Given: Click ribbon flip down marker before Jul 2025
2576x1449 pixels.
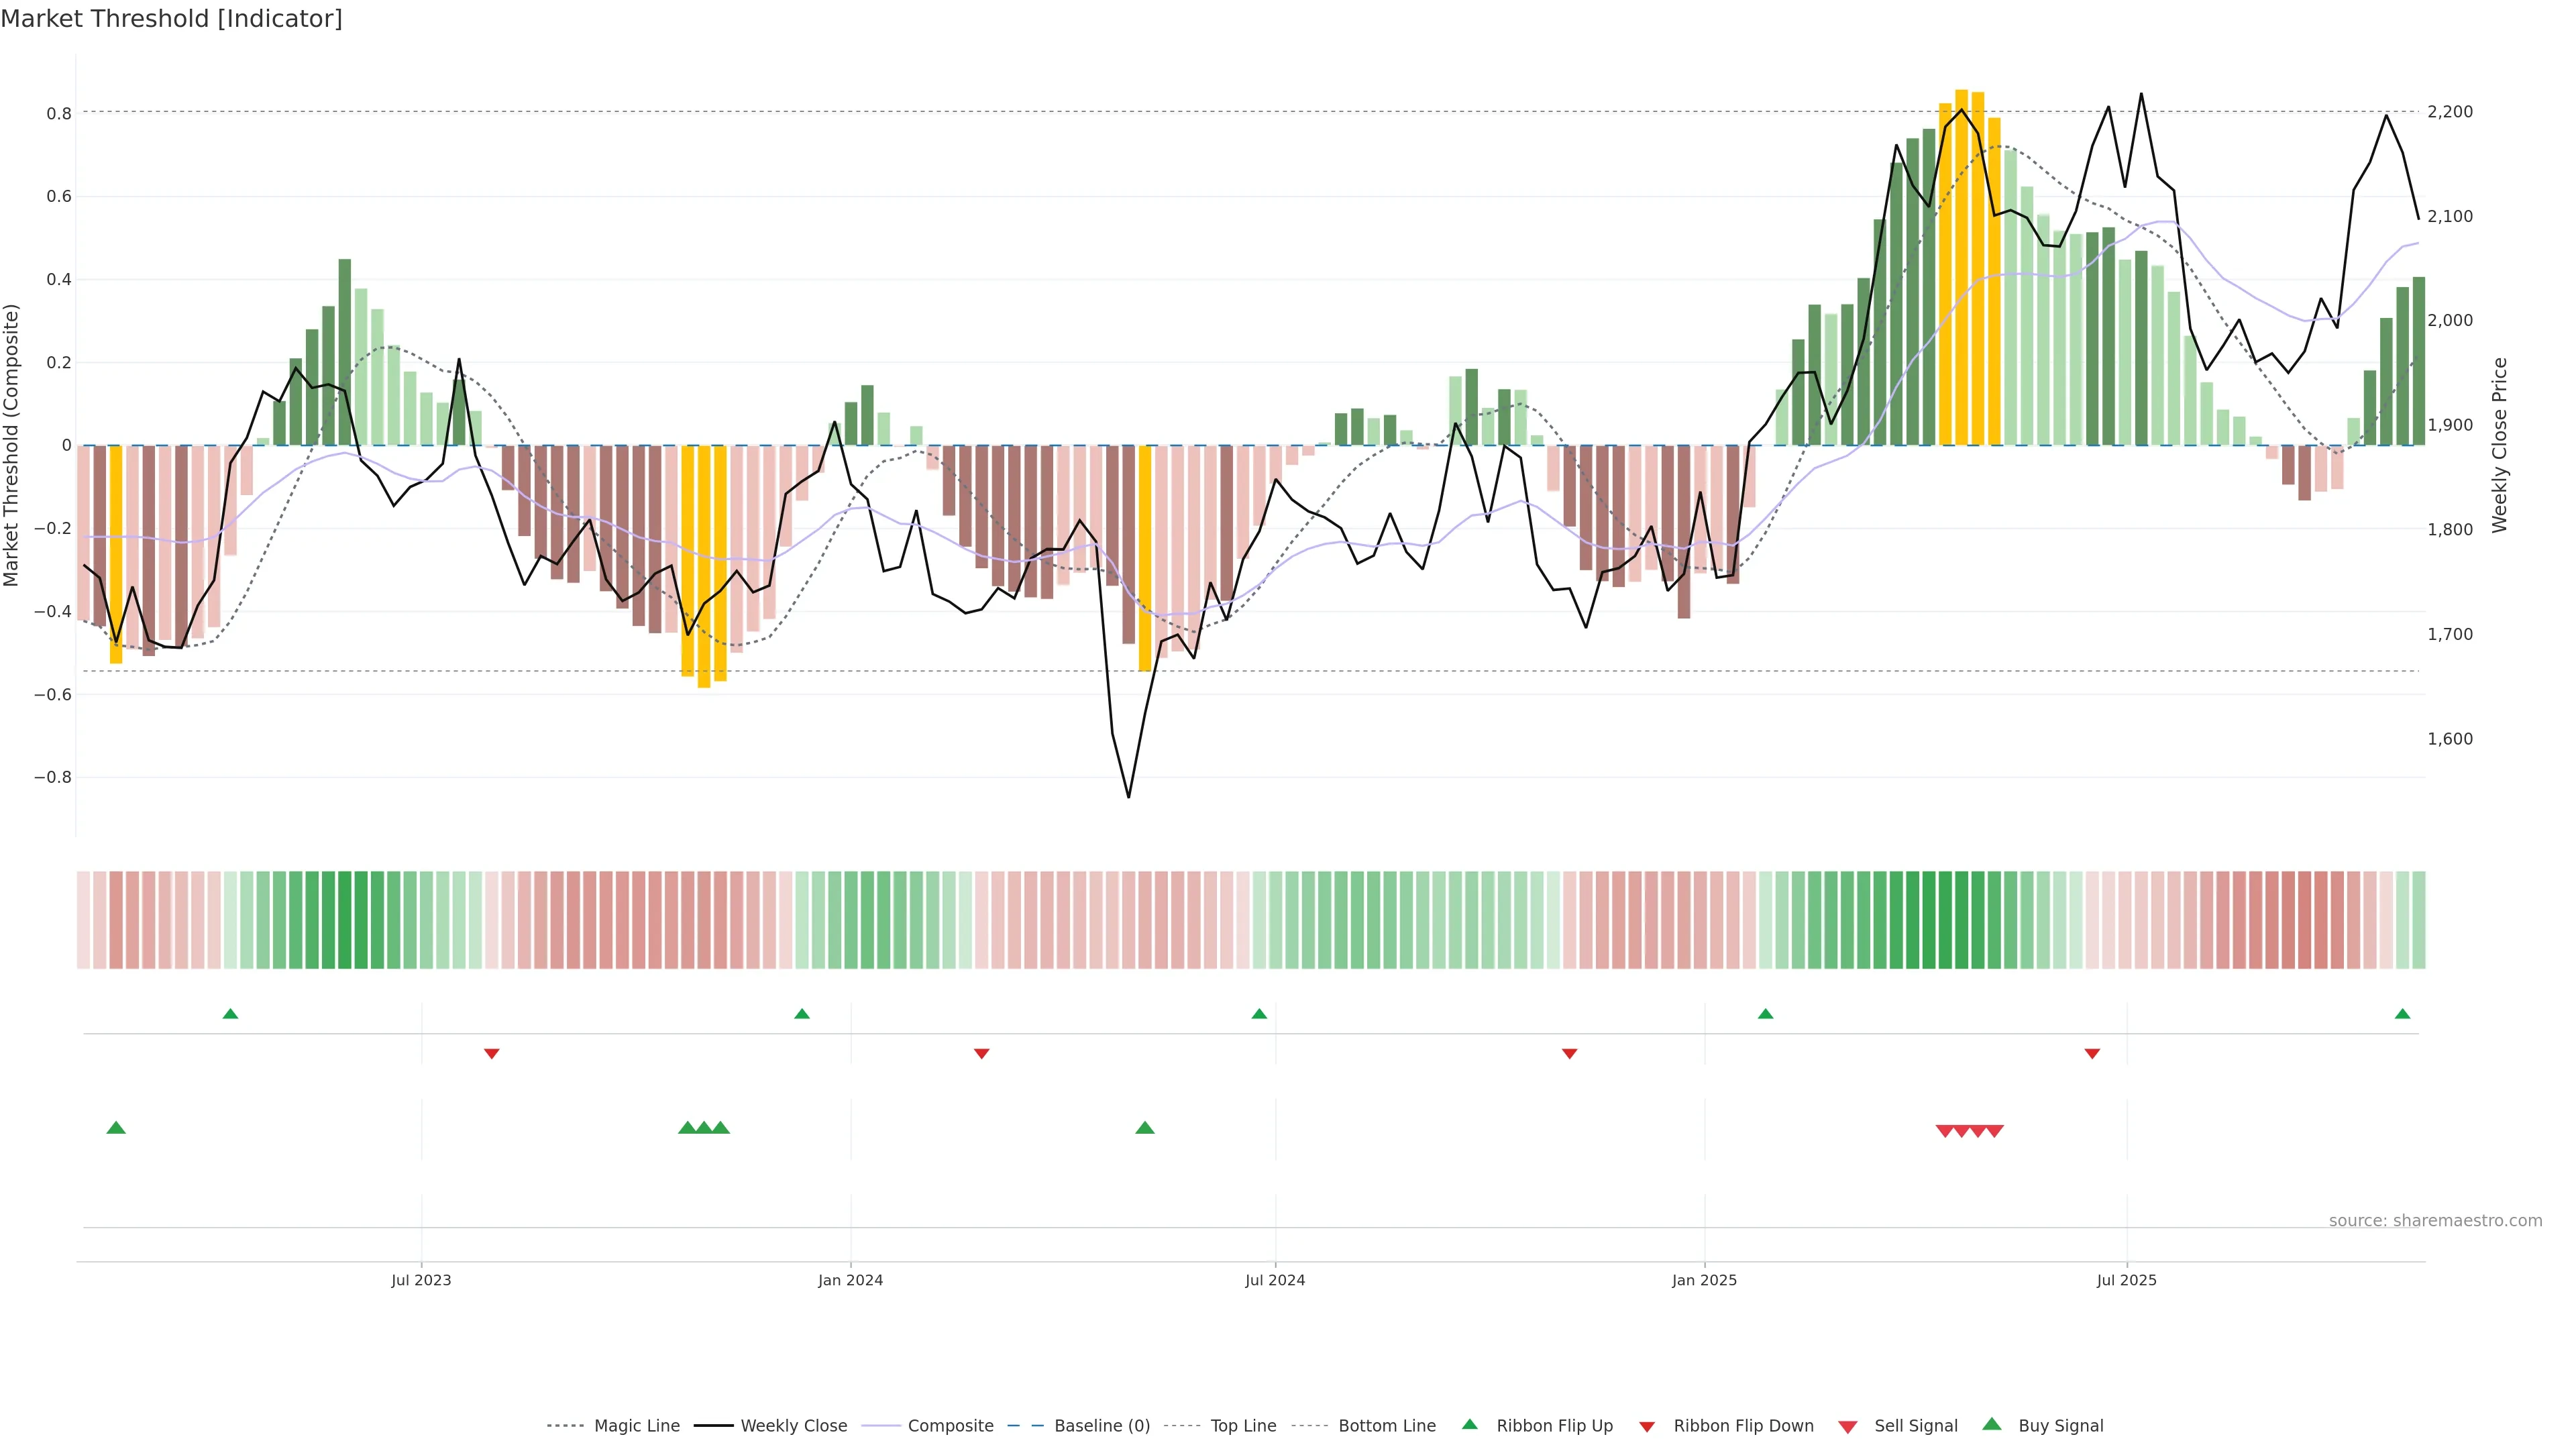Looking at the screenshot, I should (x=2092, y=1053).
